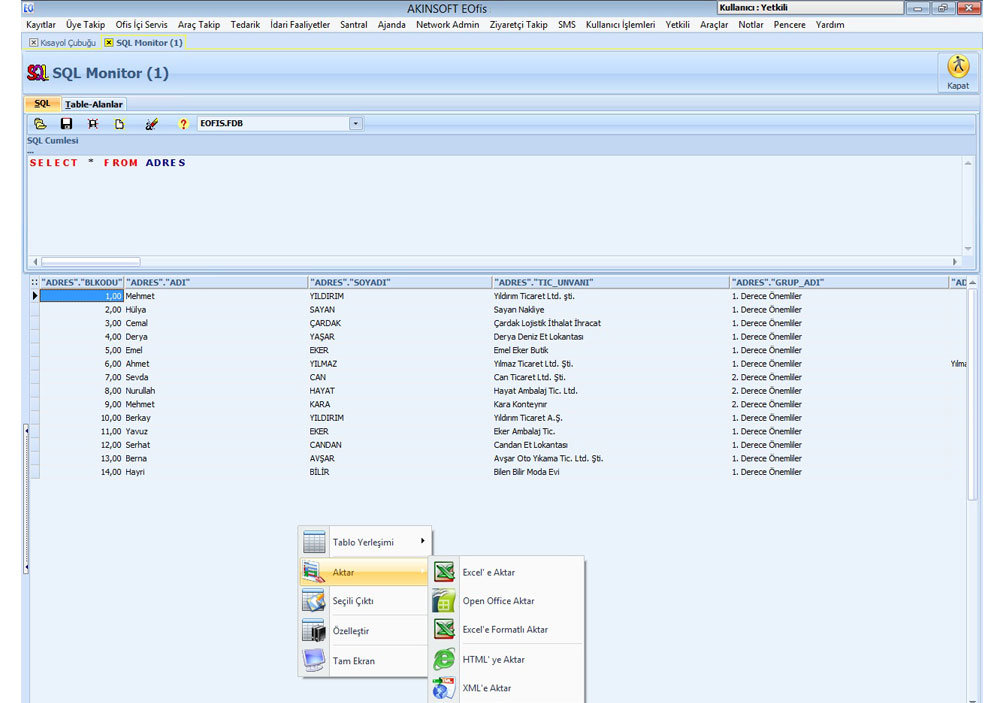This screenshot has height=703, width=1000.
Task: Select the SQL tab
Action: 42,103
